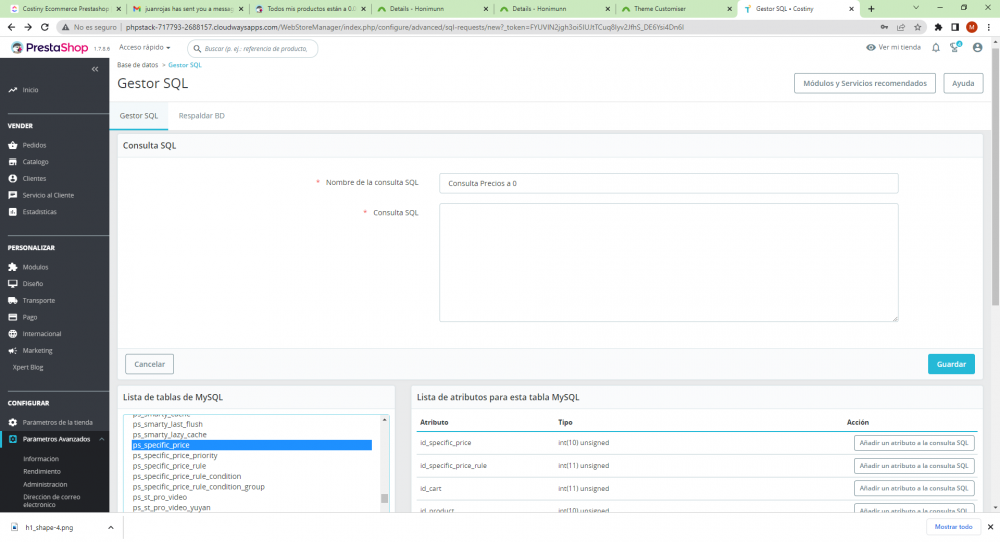Collapse the sidebar with double-chevron icon
1000x542 pixels.
point(95,69)
